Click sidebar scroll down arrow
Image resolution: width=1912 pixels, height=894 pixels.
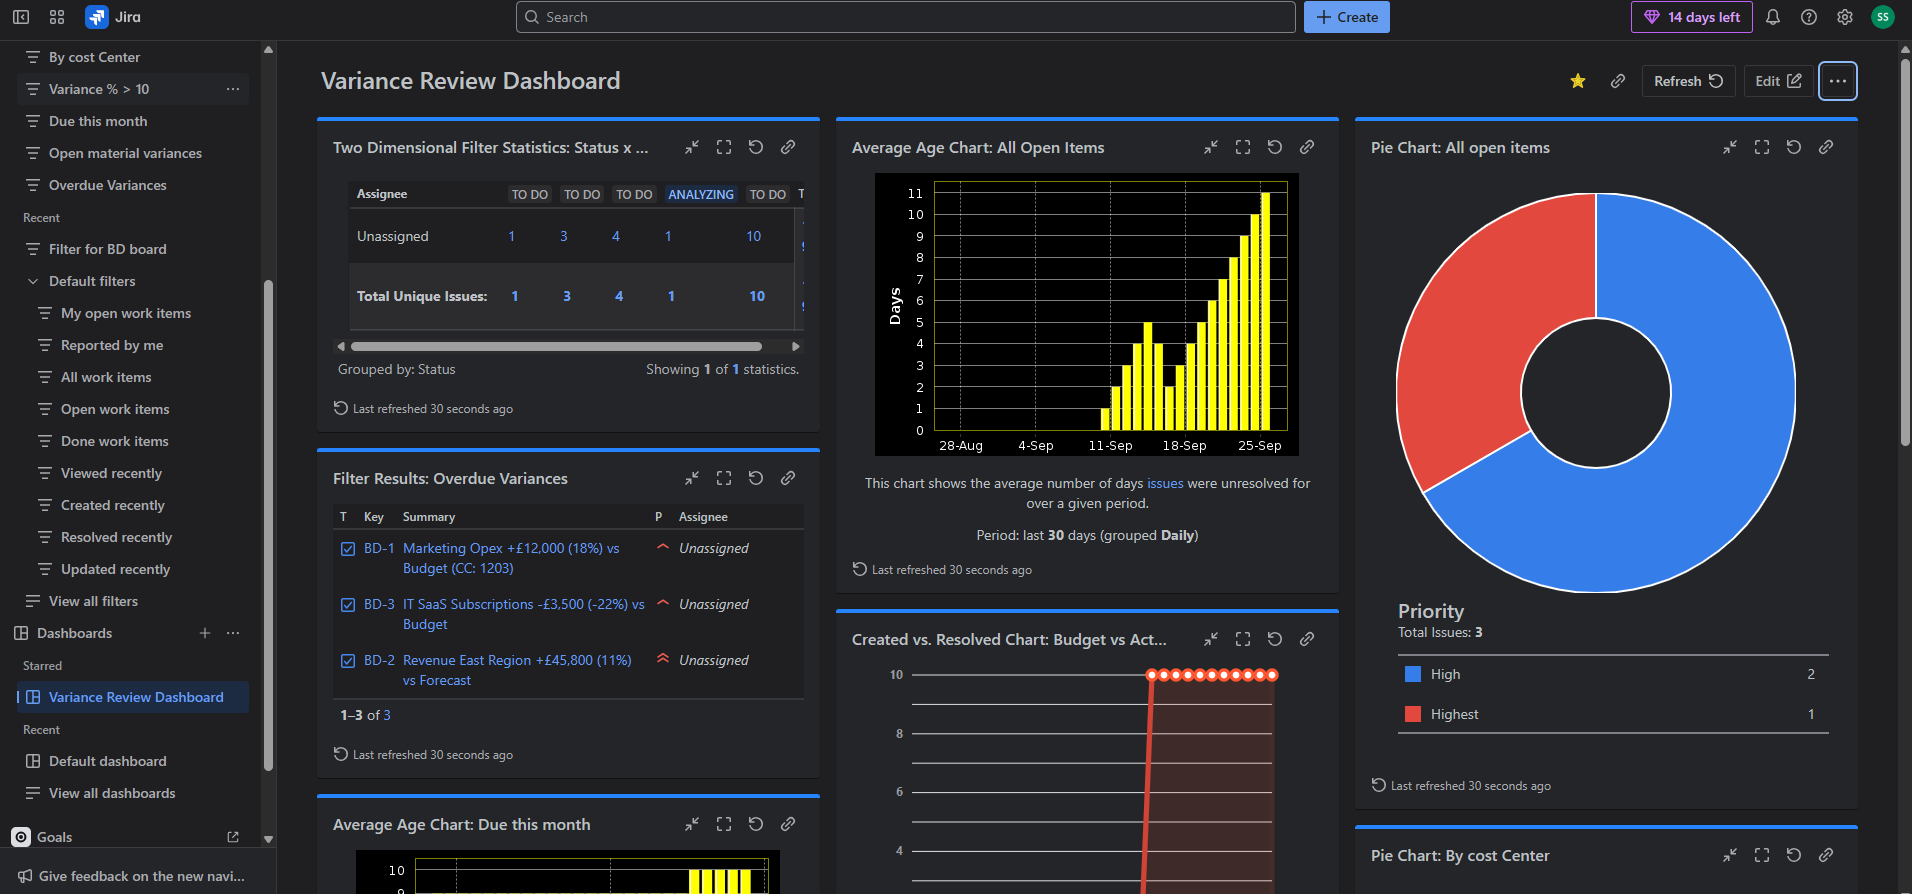point(268,839)
